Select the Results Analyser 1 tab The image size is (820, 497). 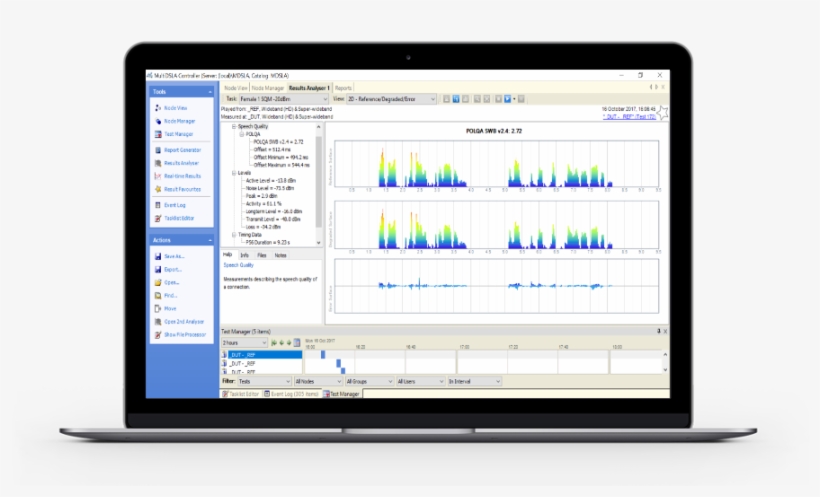309,88
